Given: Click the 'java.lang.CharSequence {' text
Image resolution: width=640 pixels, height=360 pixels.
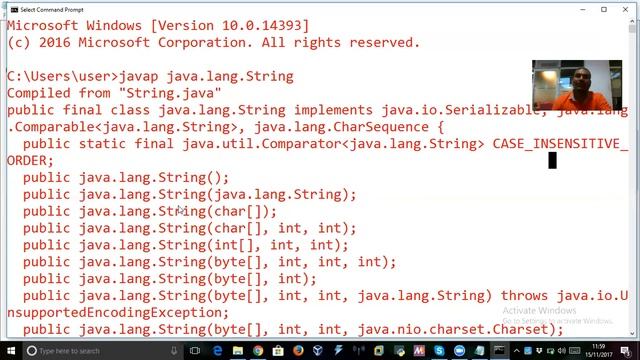Looking at the screenshot, I should coord(349,127).
